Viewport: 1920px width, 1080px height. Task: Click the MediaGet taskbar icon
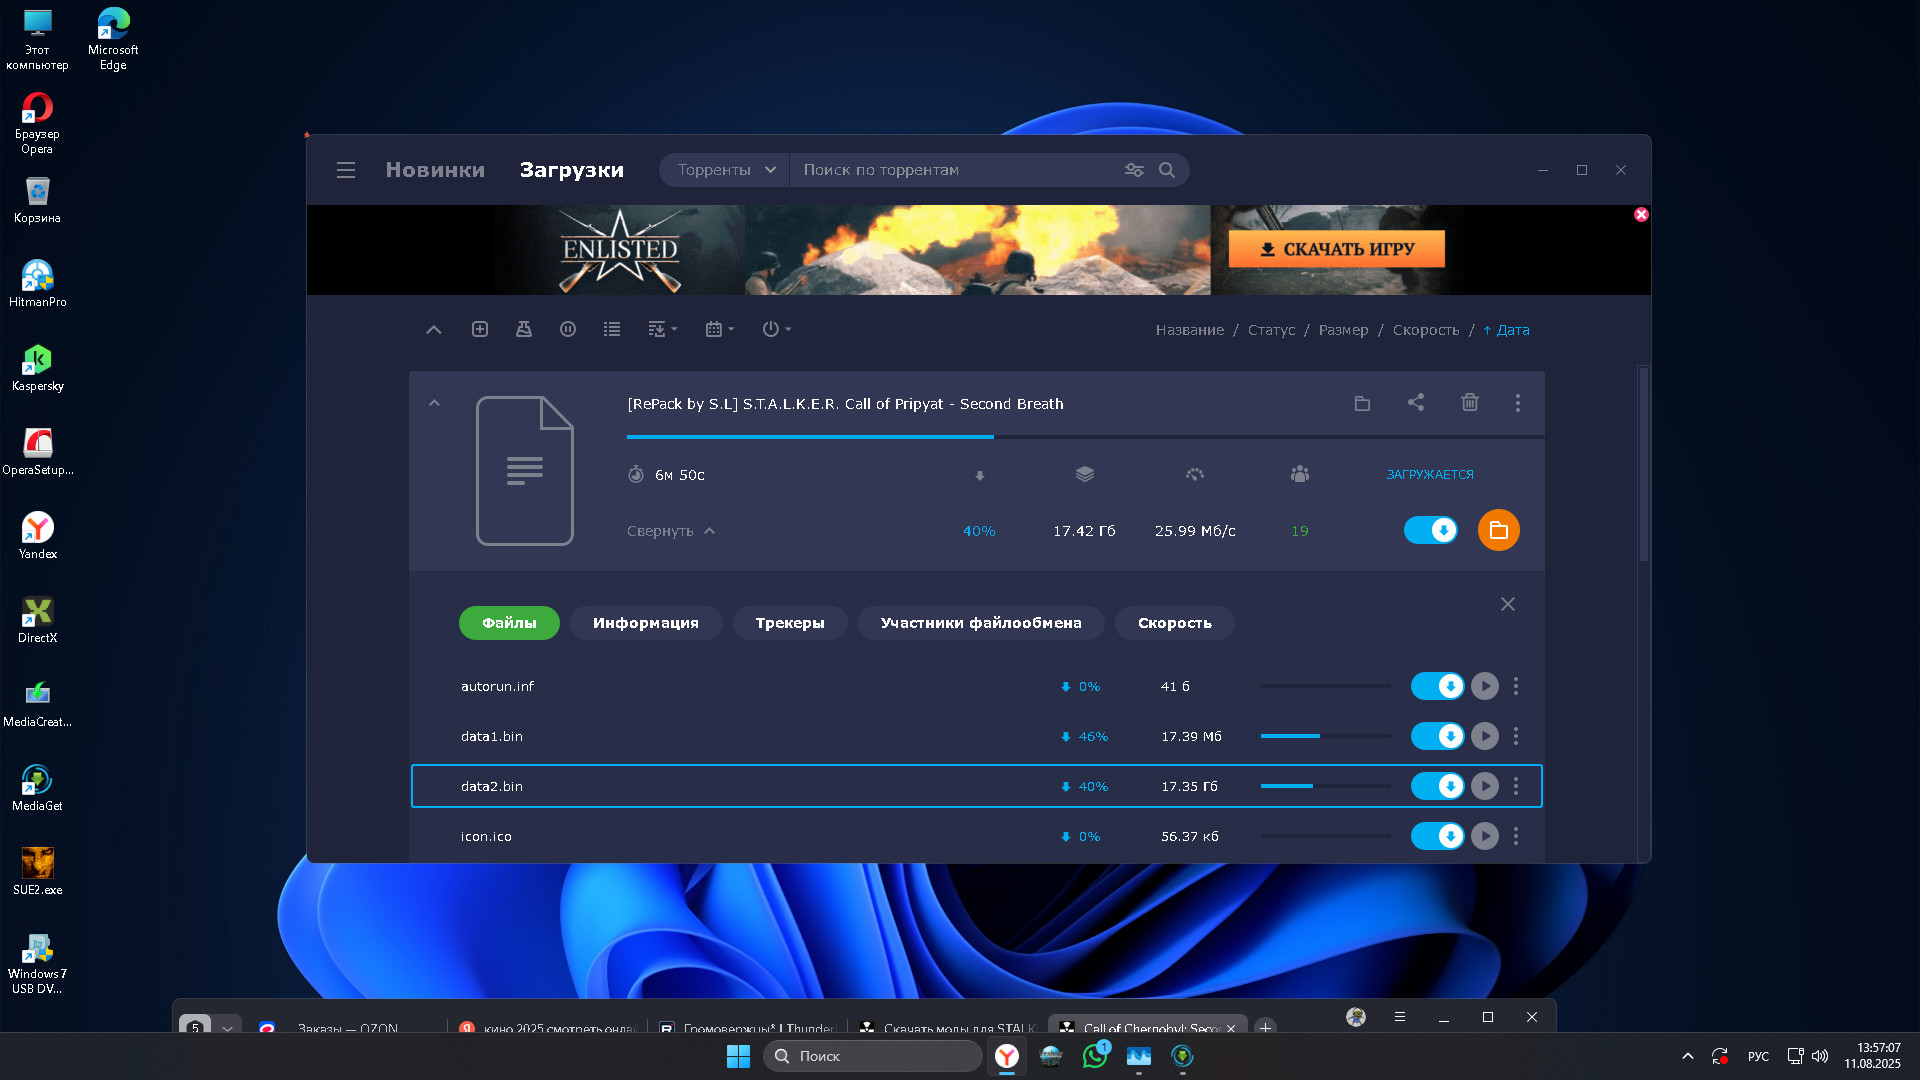[1183, 1056]
